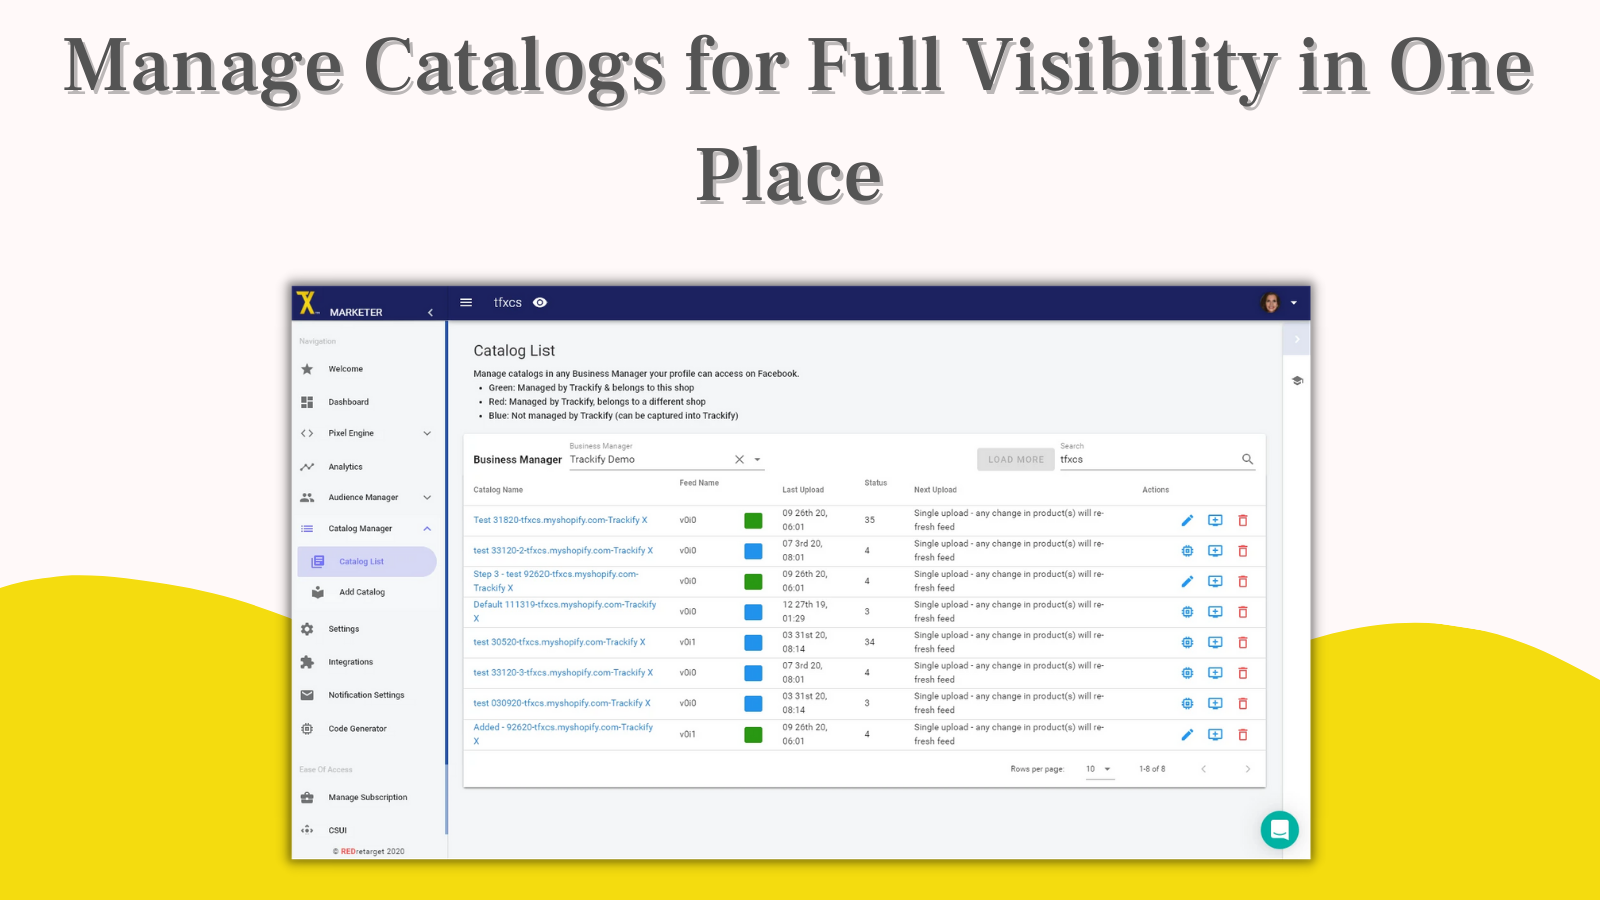Open the chat support bubble
This screenshot has height=900, width=1600.
point(1279,830)
